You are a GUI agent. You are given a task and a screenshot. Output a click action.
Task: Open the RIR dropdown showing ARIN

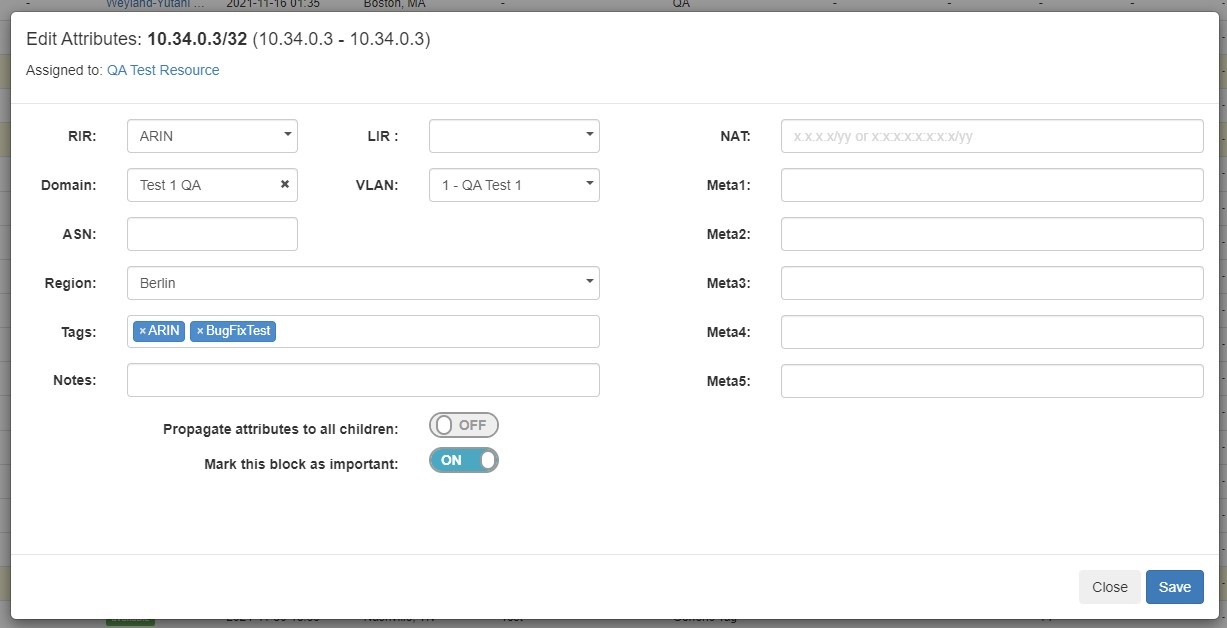212,136
